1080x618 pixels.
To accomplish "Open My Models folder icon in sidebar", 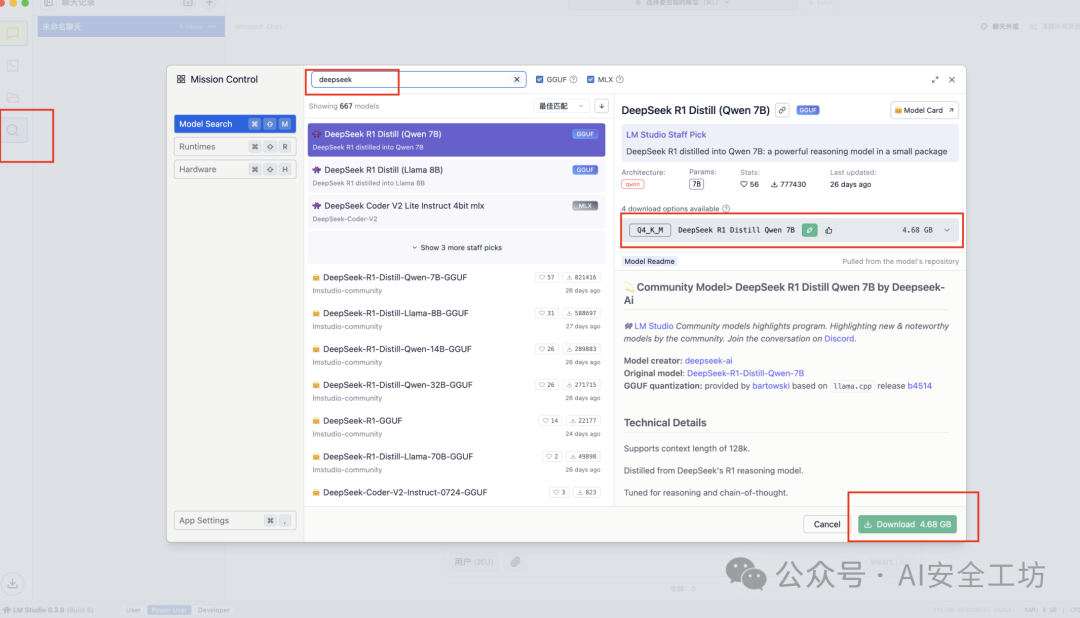I will click(13, 97).
